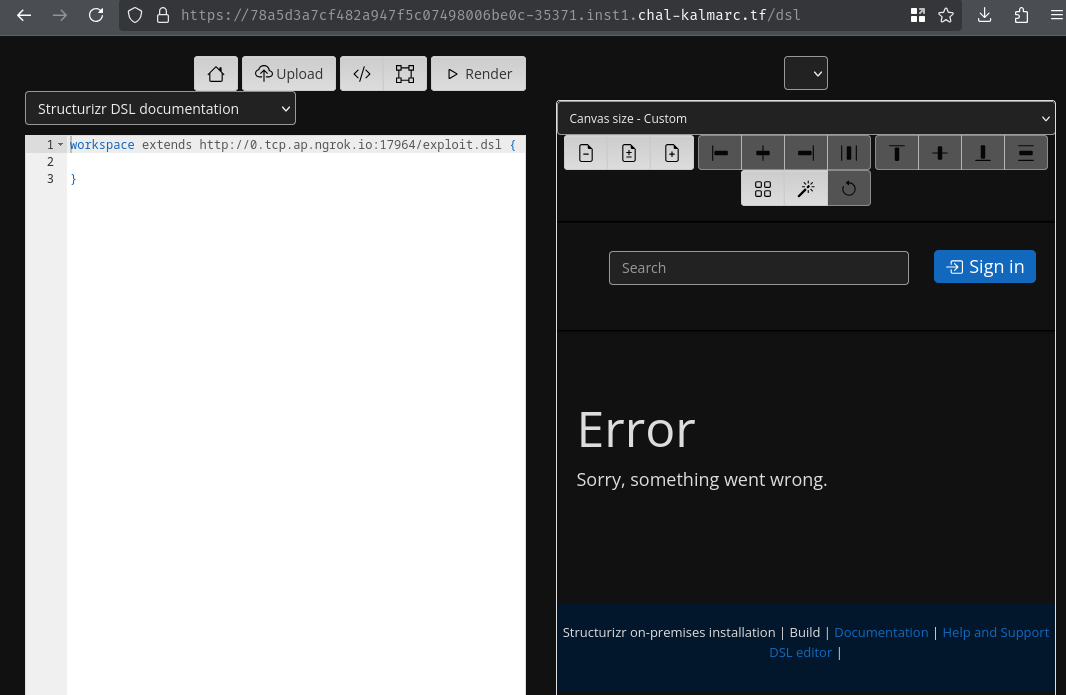Open the empty view selector dropdown

pos(806,73)
